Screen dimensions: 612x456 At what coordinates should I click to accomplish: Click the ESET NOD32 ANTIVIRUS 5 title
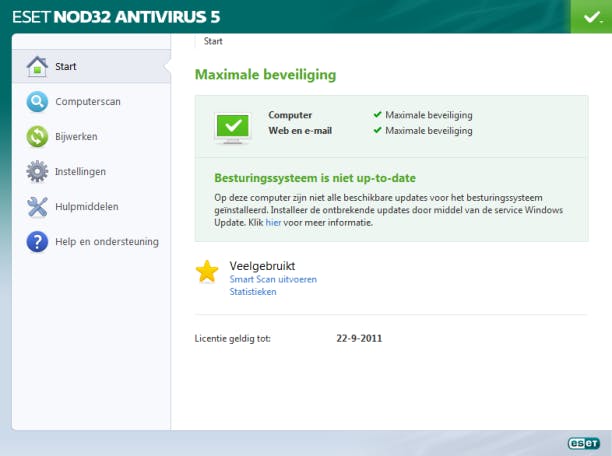pos(116,17)
